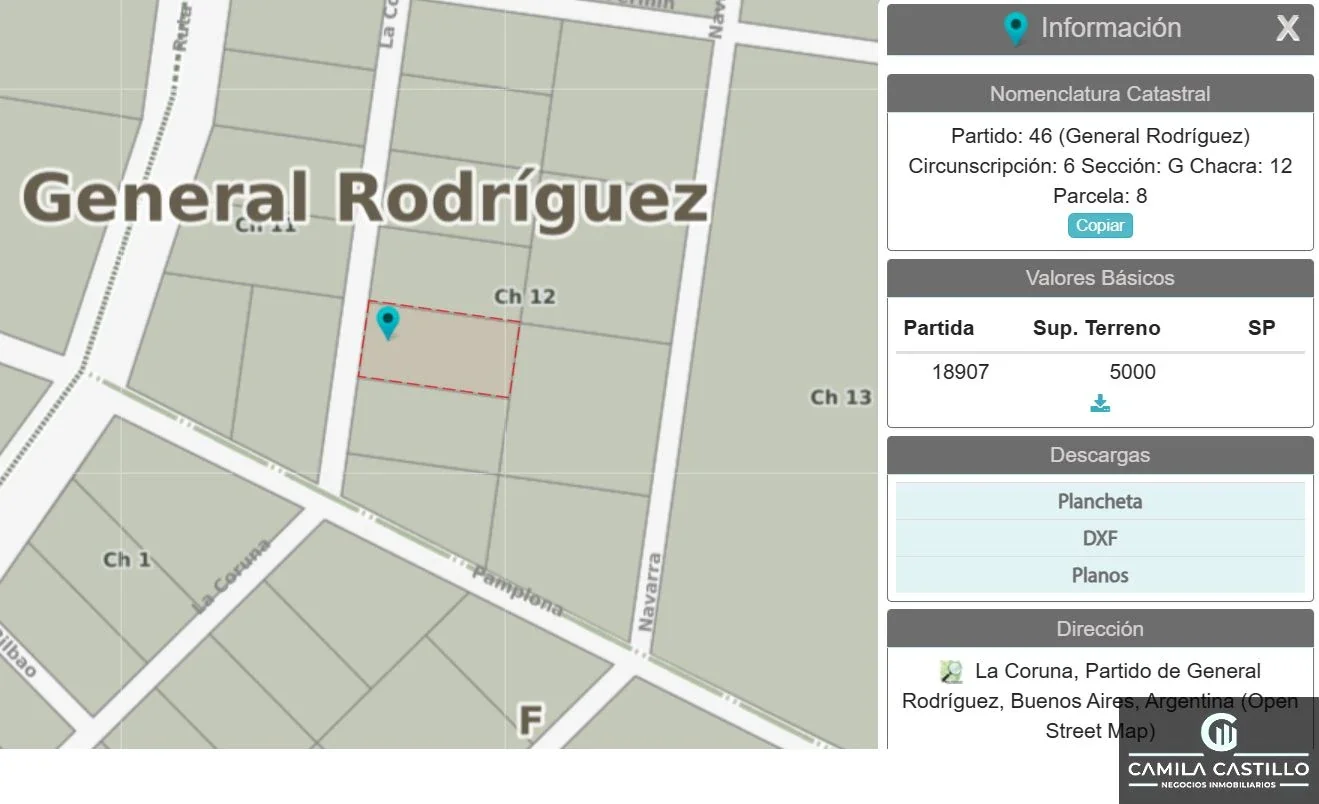Click the Ch 12 label on the map

click(525, 296)
